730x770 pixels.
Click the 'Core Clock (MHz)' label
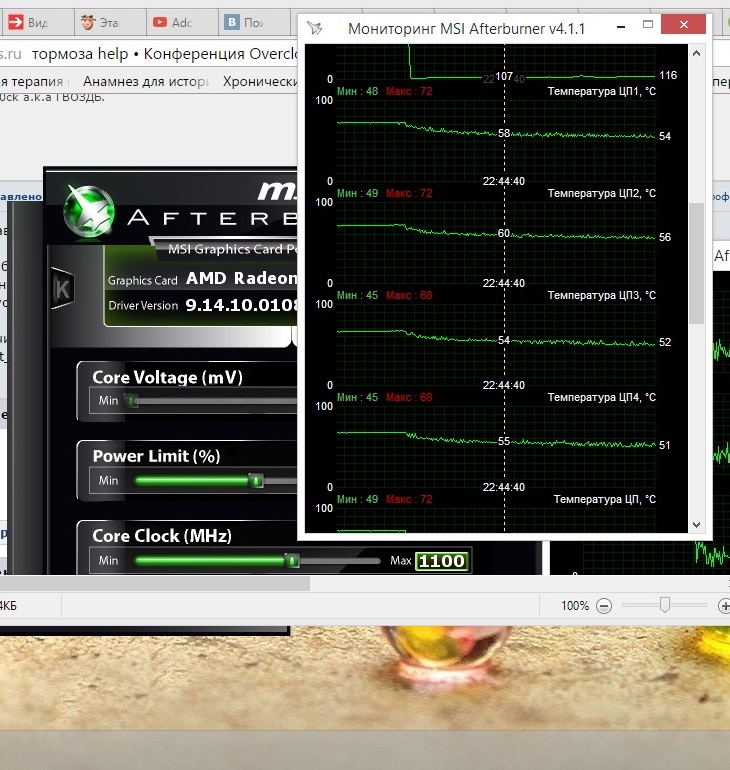pos(162,536)
